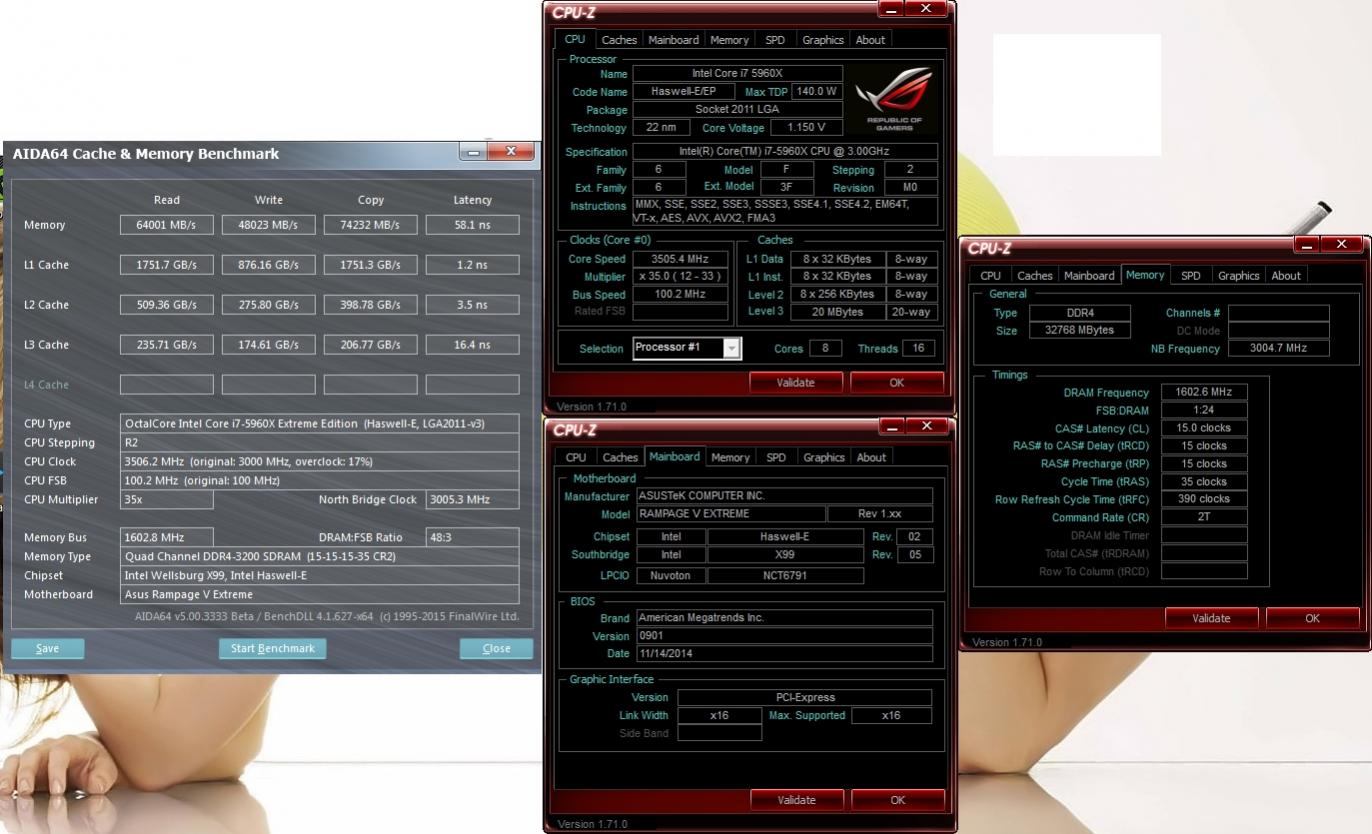Switch to CPU tab in CPU-Z memory window
The width and height of the screenshot is (1372, 834).
point(990,276)
